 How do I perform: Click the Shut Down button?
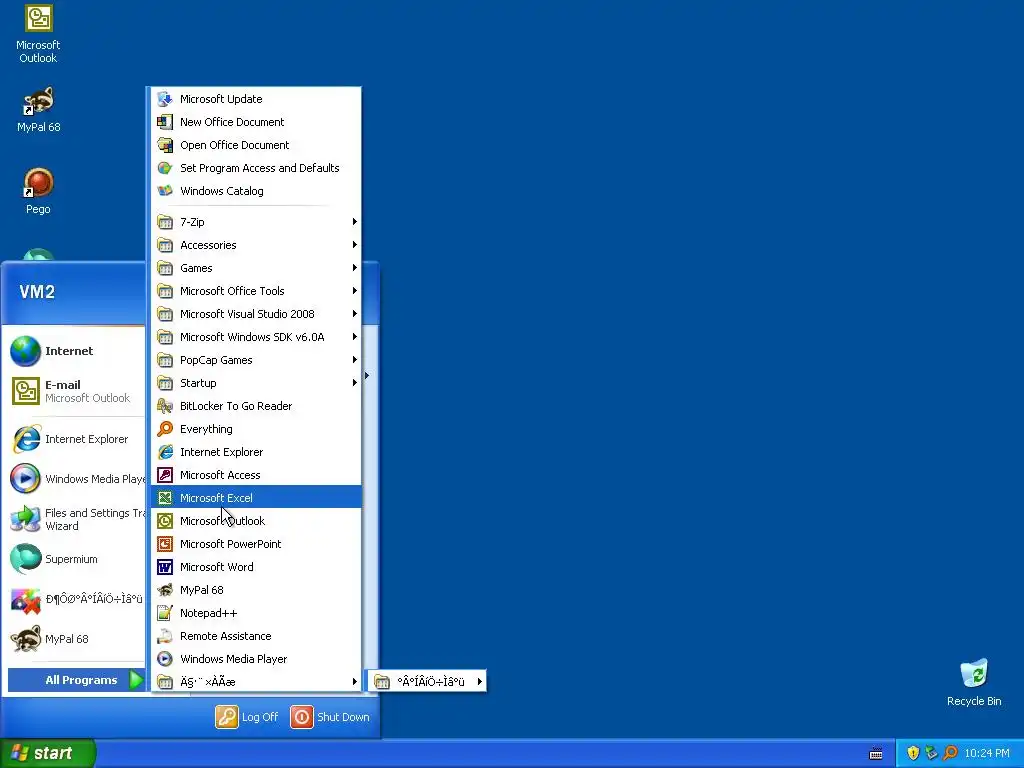click(330, 717)
